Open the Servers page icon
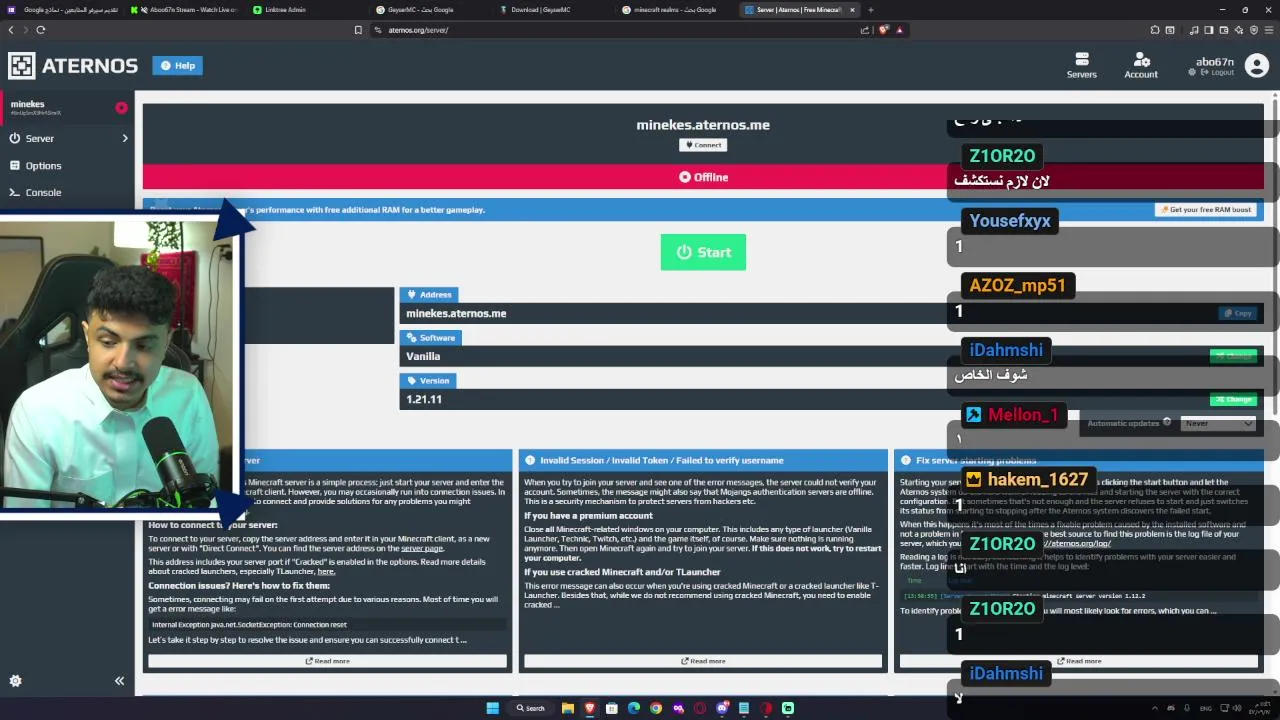 pyautogui.click(x=1081, y=66)
